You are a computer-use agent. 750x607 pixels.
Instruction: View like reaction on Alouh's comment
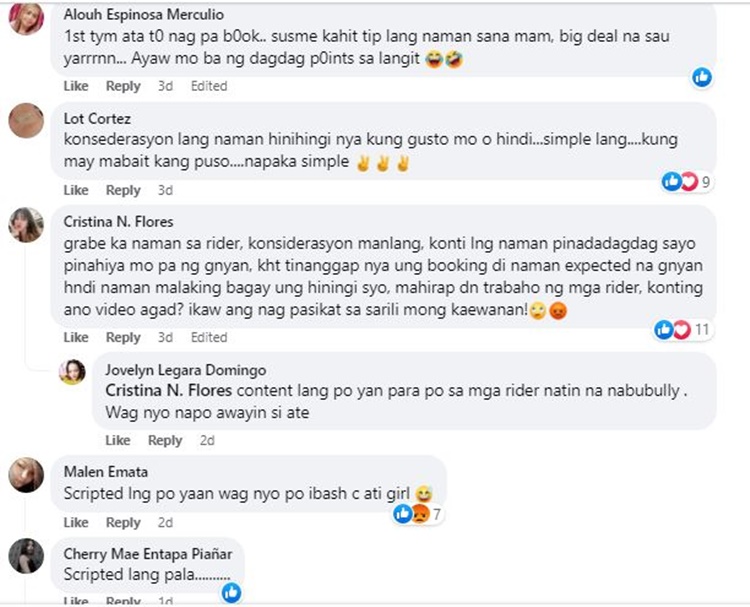tap(702, 76)
